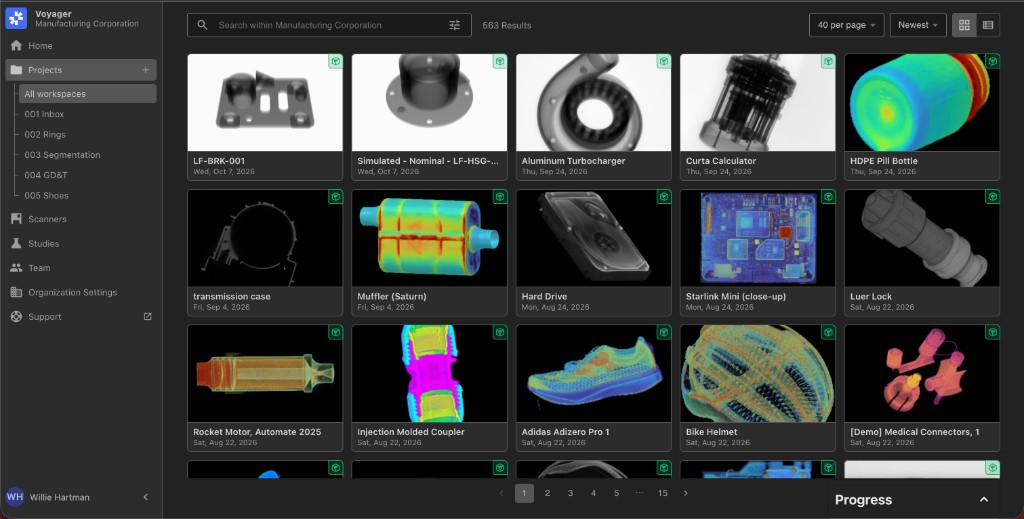Select the Luer Lock title
Image resolution: width=1024 pixels, height=519 pixels.
[871, 296]
